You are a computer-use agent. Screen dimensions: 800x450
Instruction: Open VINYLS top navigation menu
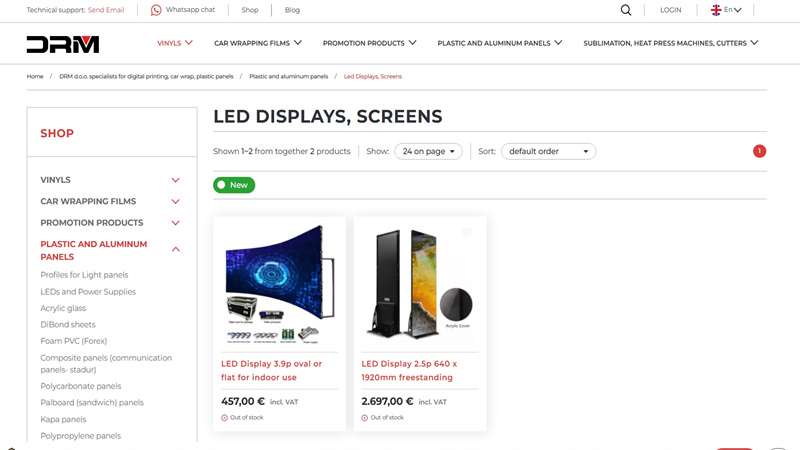(174, 43)
